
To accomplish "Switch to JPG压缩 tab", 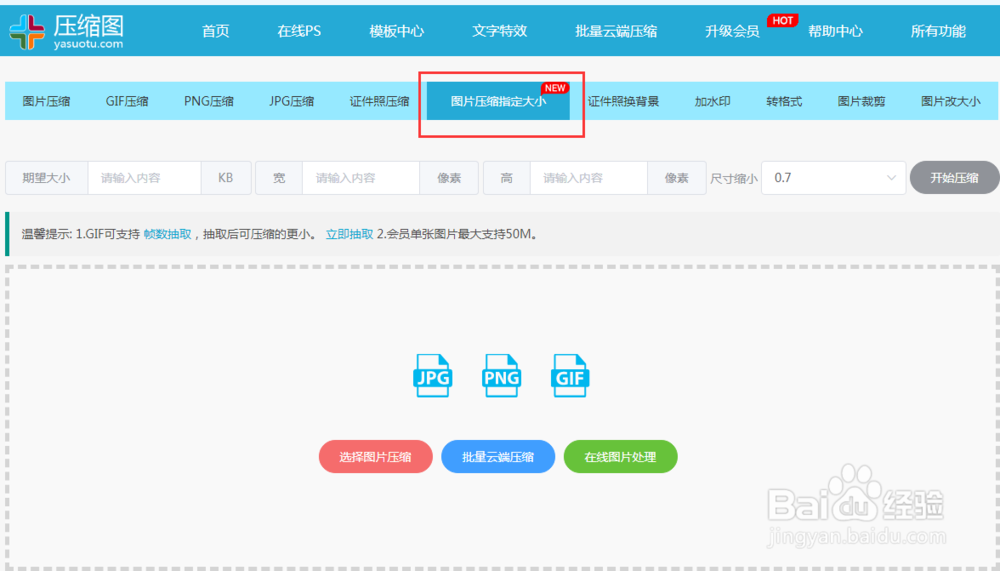I will pyautogui.click(x=291, y=101).
